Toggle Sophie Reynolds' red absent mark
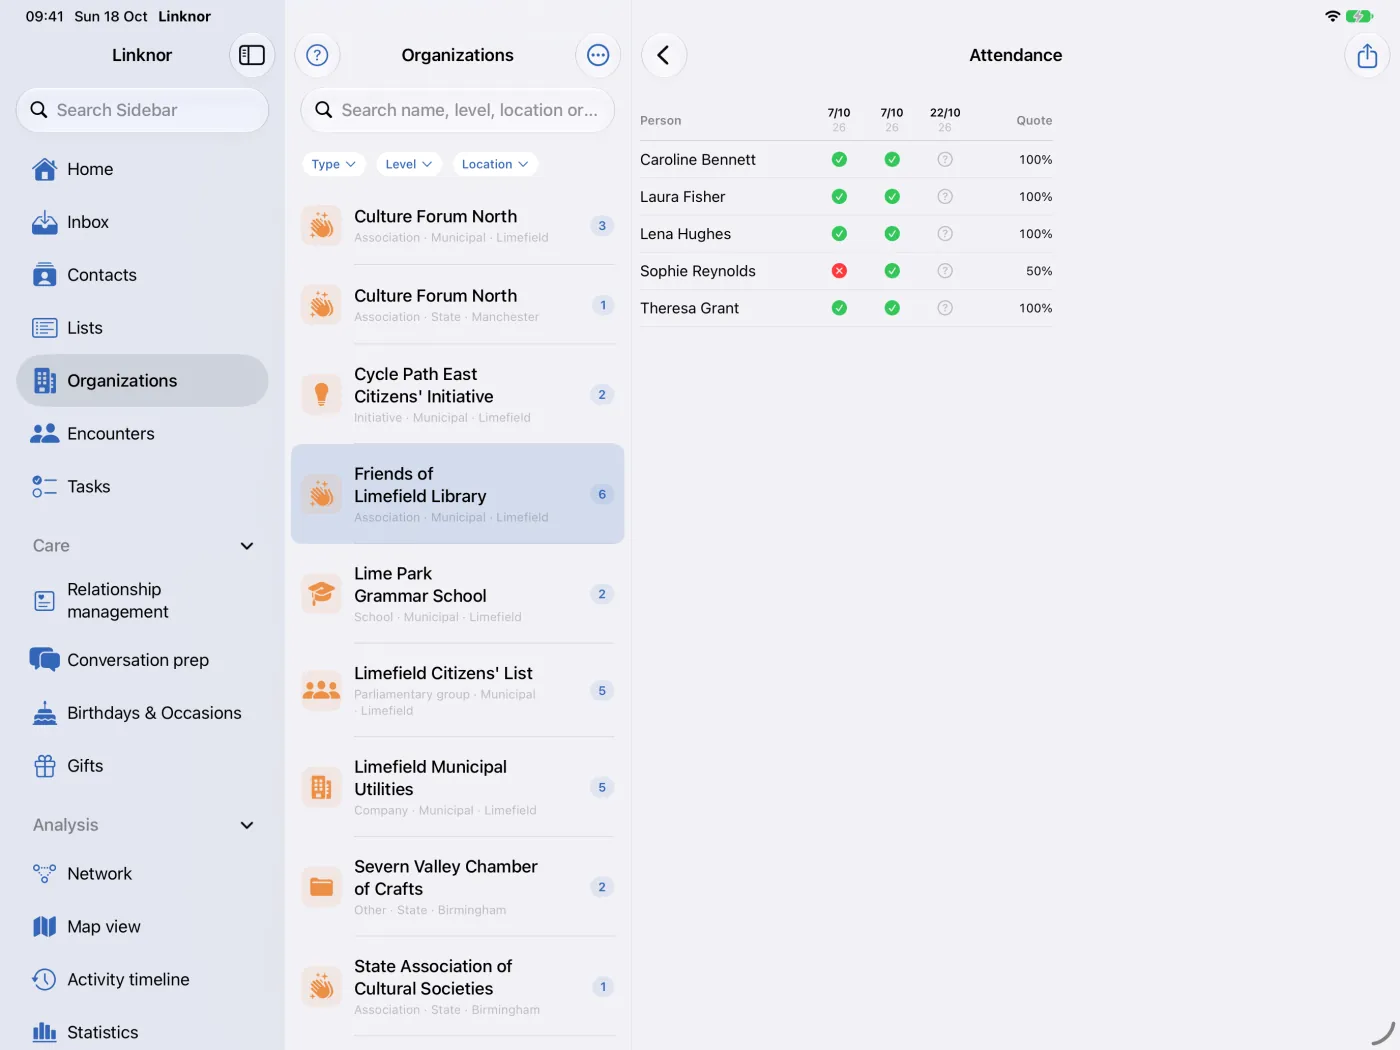 (x=839, y=271)
